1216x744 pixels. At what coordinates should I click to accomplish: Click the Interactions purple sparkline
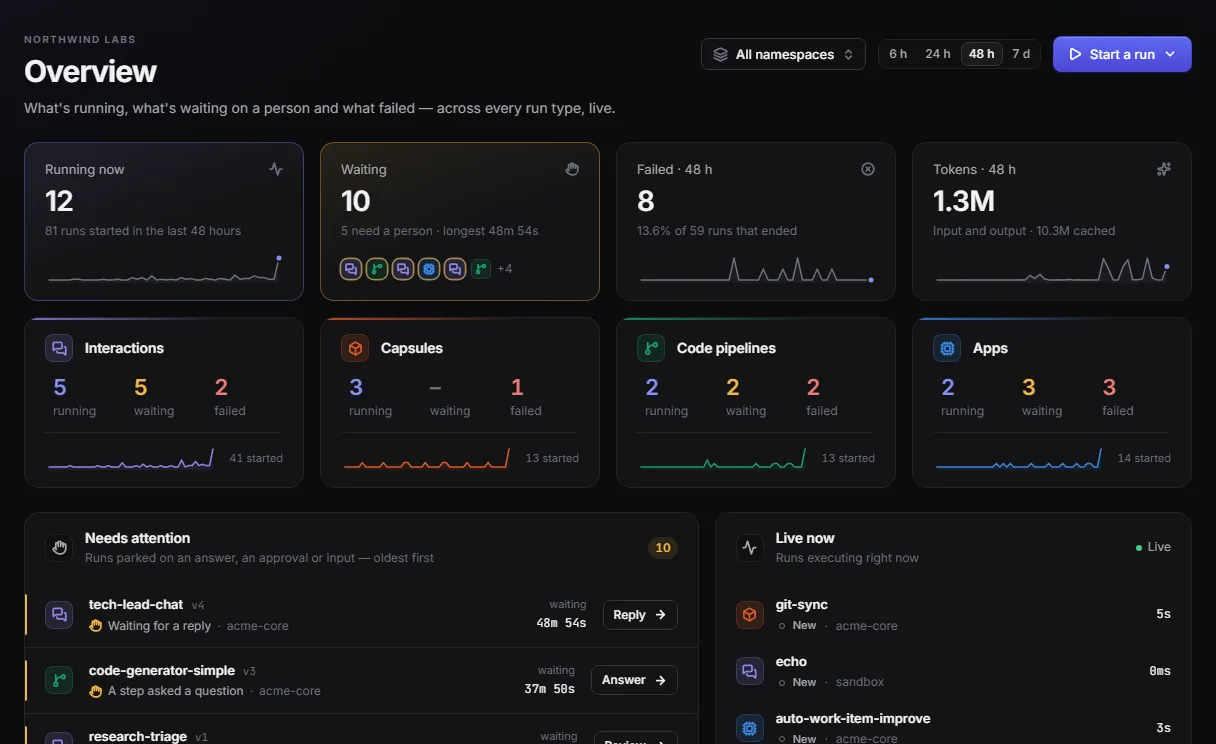(x=131, y=459)
